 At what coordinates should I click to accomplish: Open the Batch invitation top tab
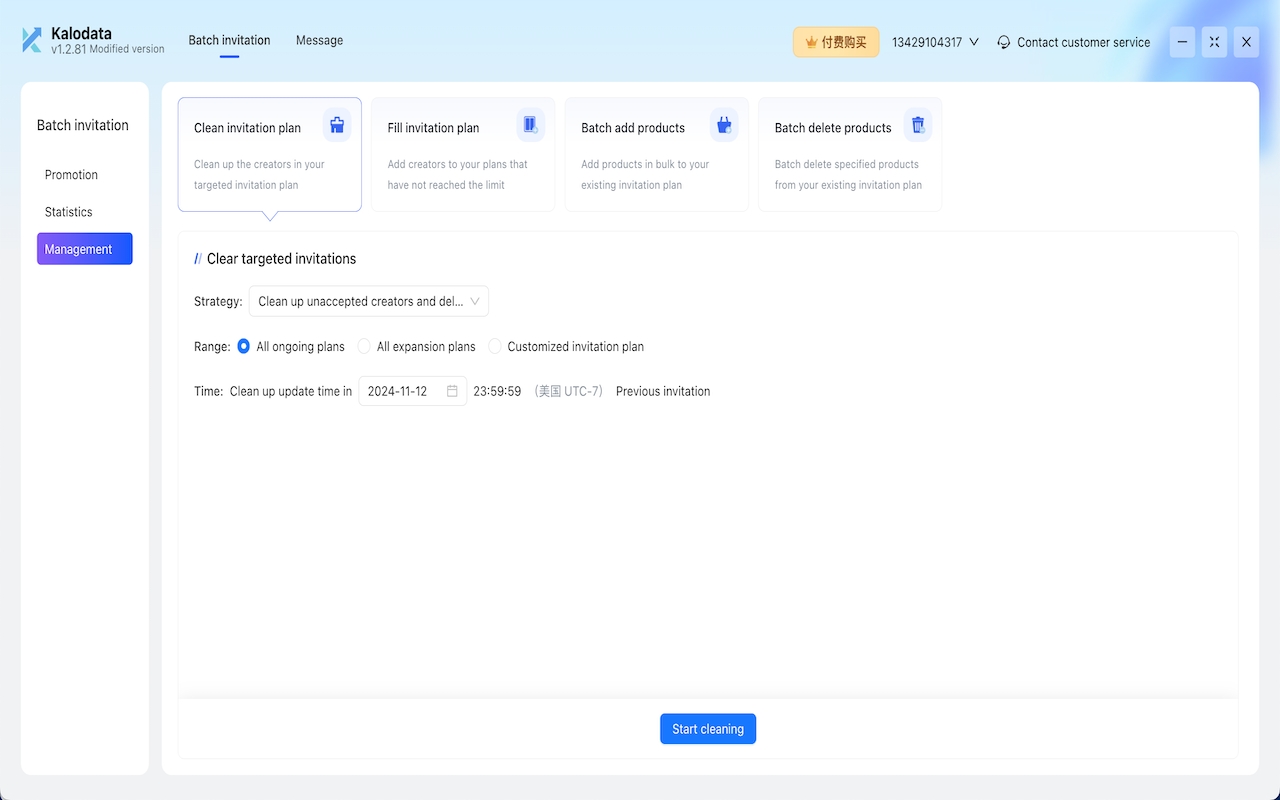click(229, 40)
